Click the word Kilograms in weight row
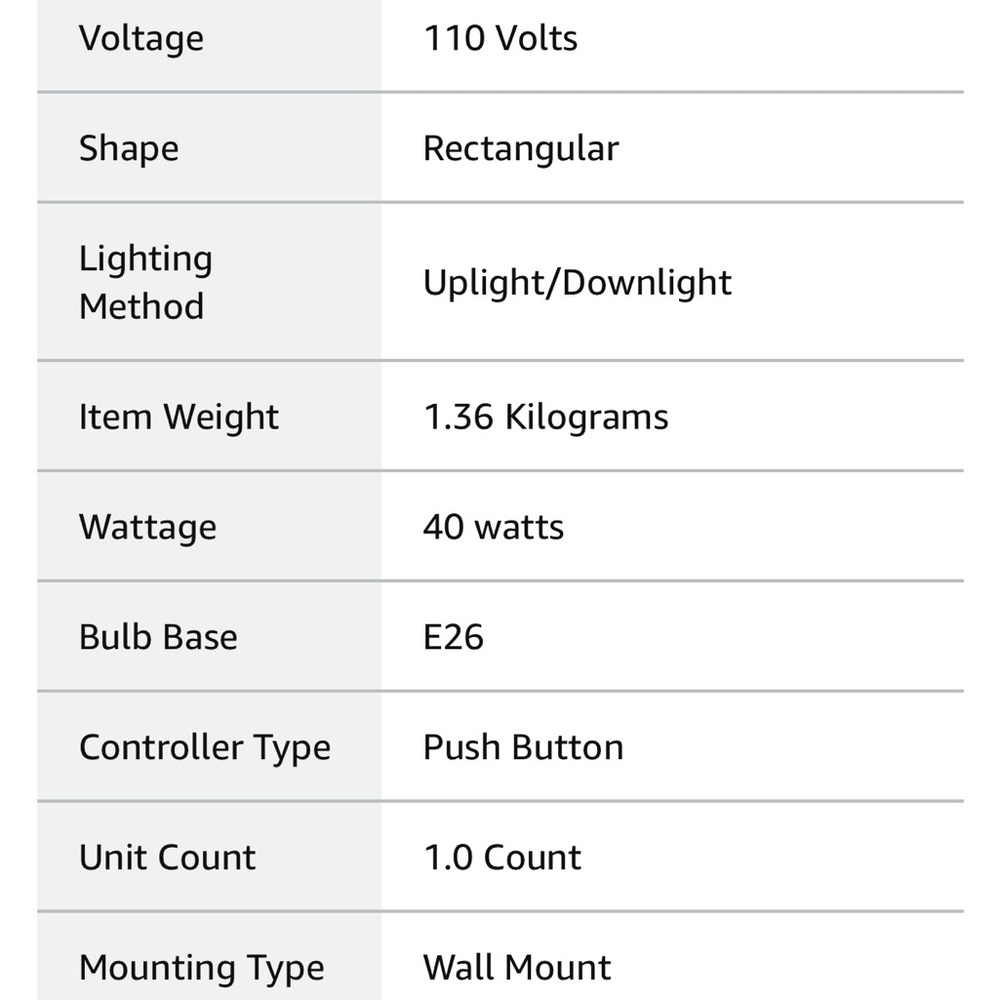 pos(587,417)
